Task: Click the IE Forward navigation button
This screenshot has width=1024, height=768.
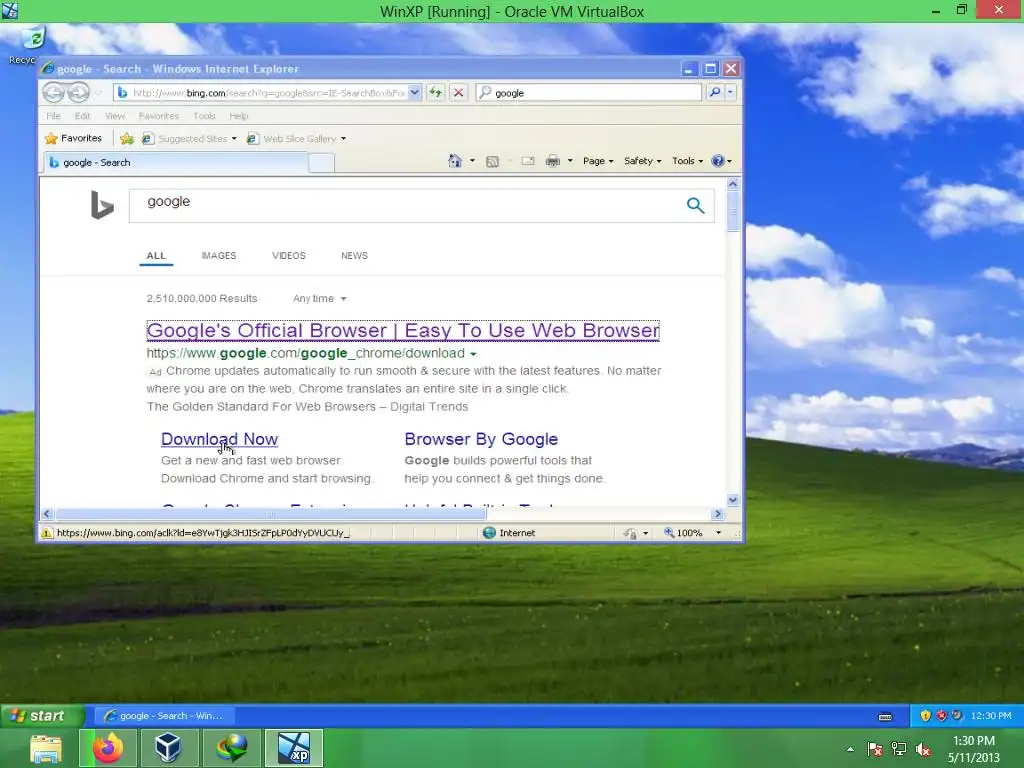Action: [78, 93]
